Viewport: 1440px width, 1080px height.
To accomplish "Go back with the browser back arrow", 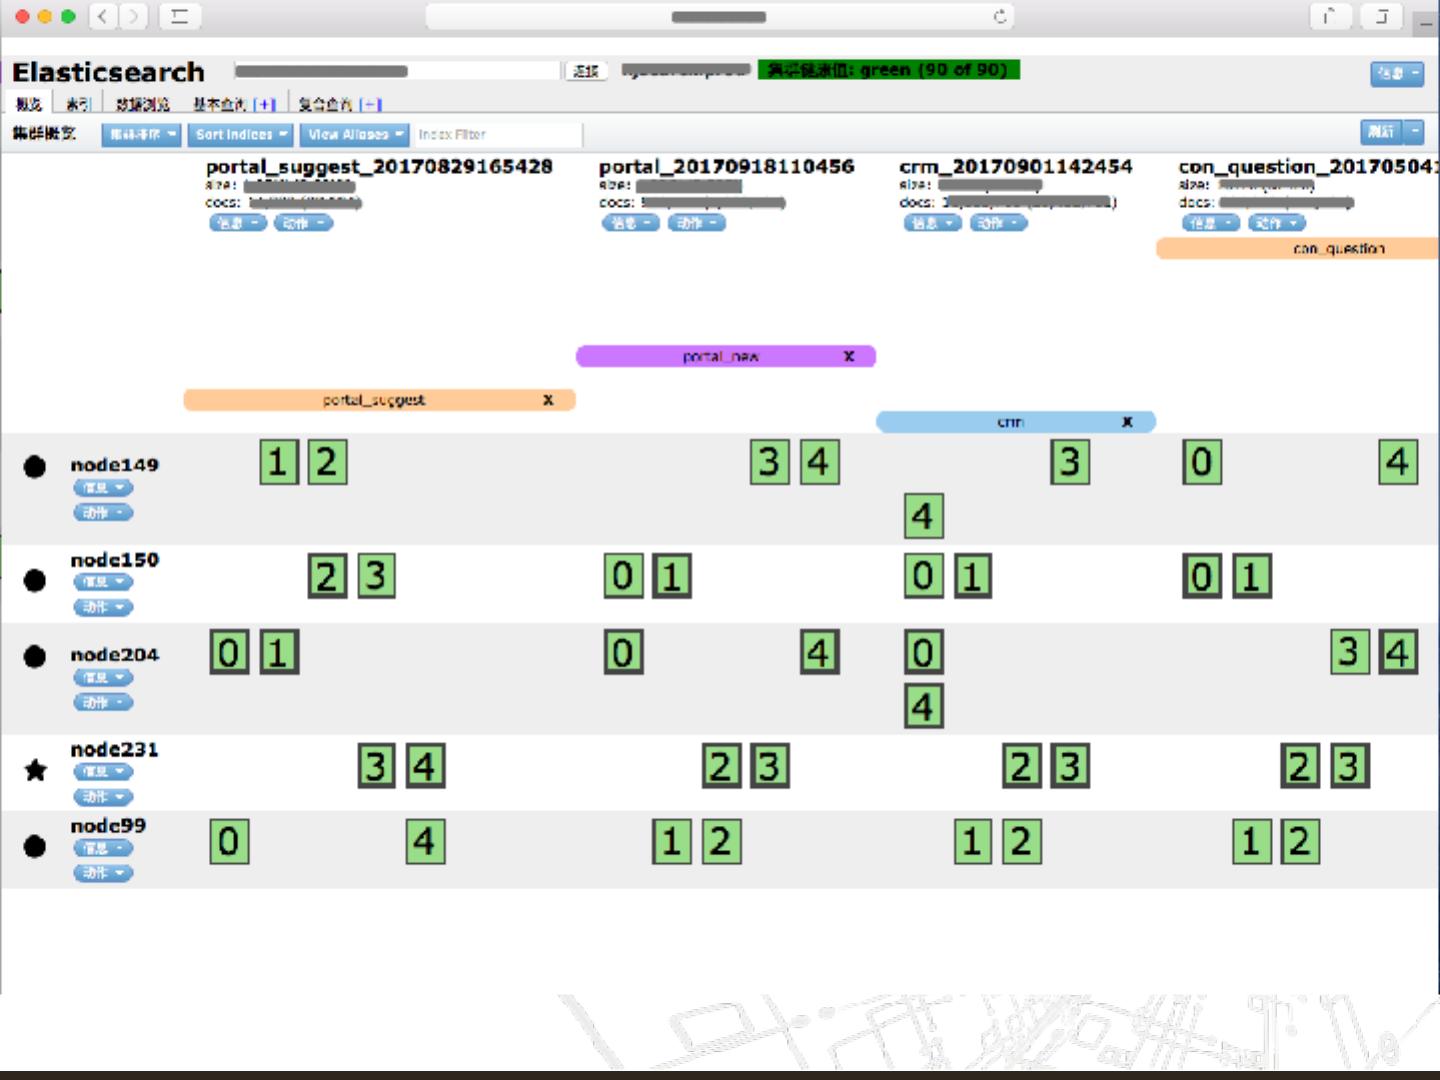I will (103, 16).
